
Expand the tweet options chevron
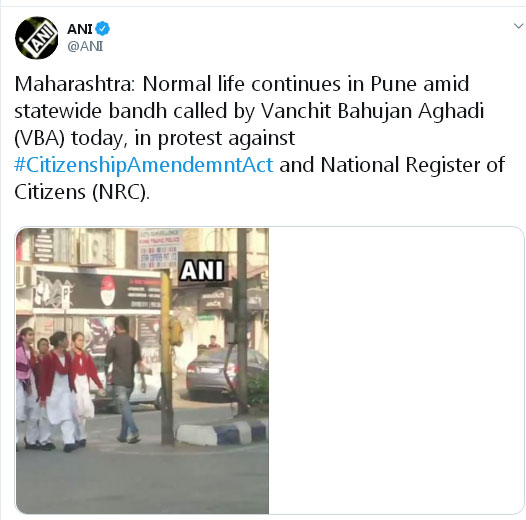(x=519, y=26)
